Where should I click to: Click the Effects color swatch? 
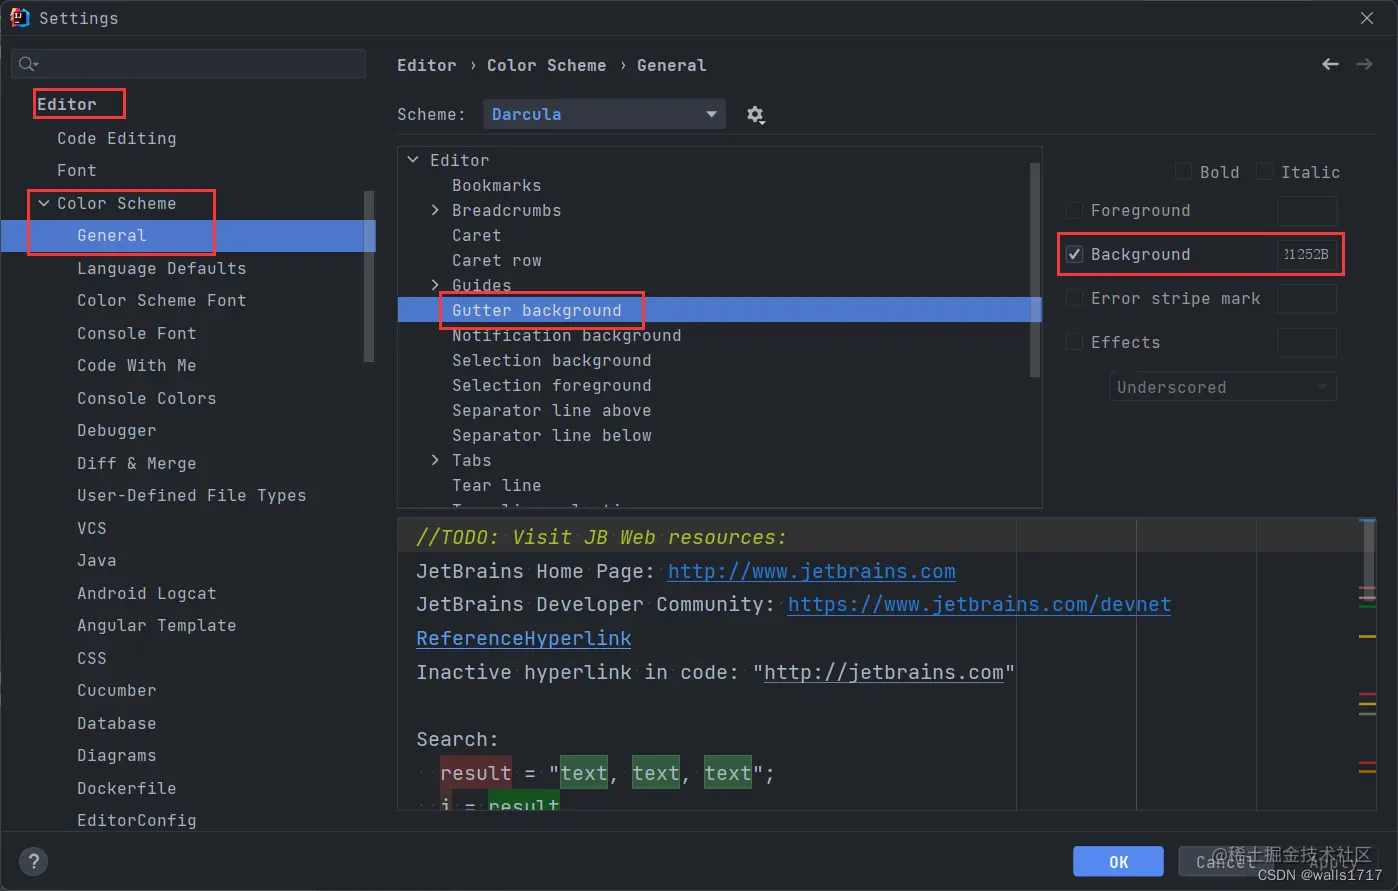(1307, 342)
